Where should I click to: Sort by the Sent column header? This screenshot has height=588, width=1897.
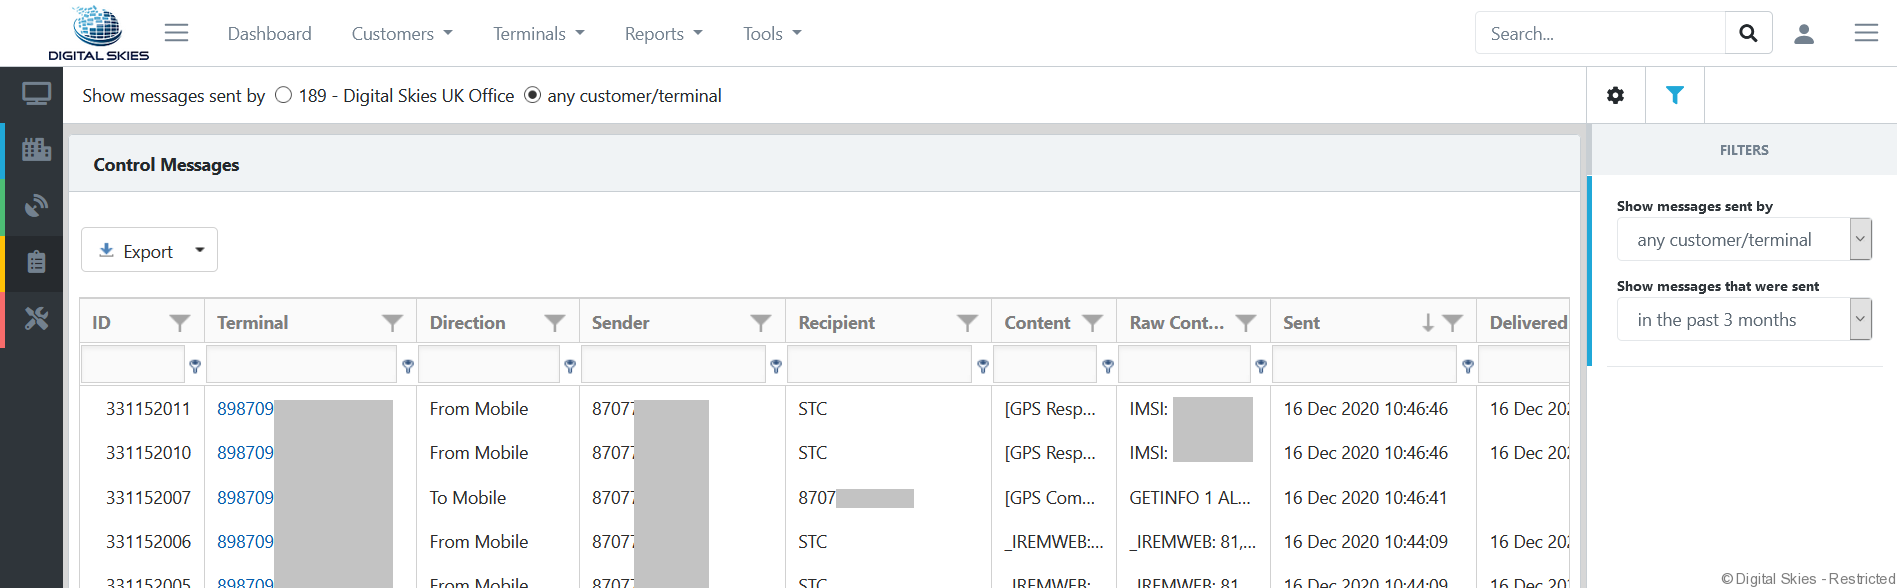(x=1302, y=323)
